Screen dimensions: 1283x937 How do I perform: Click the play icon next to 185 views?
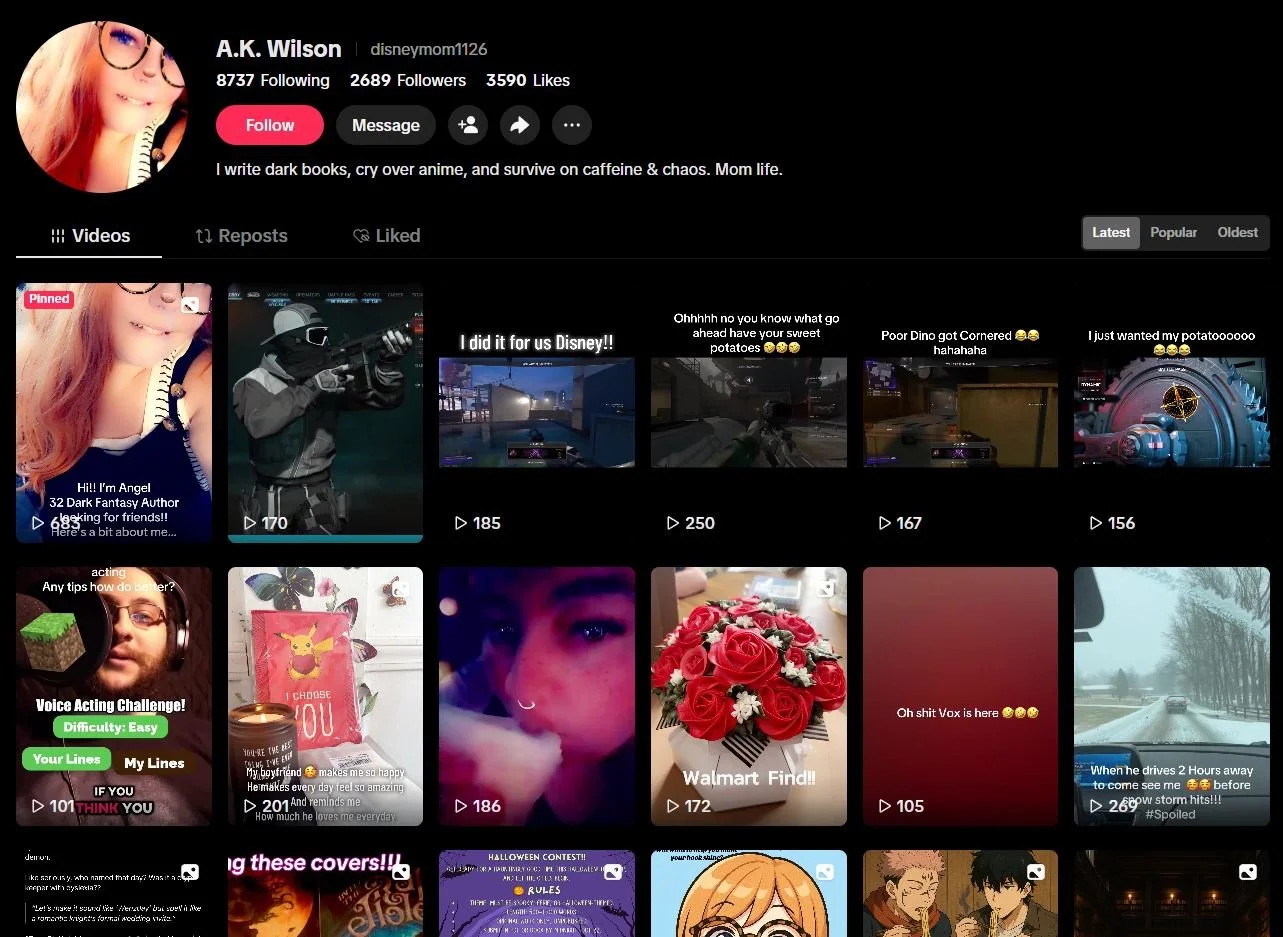[461, 523]
